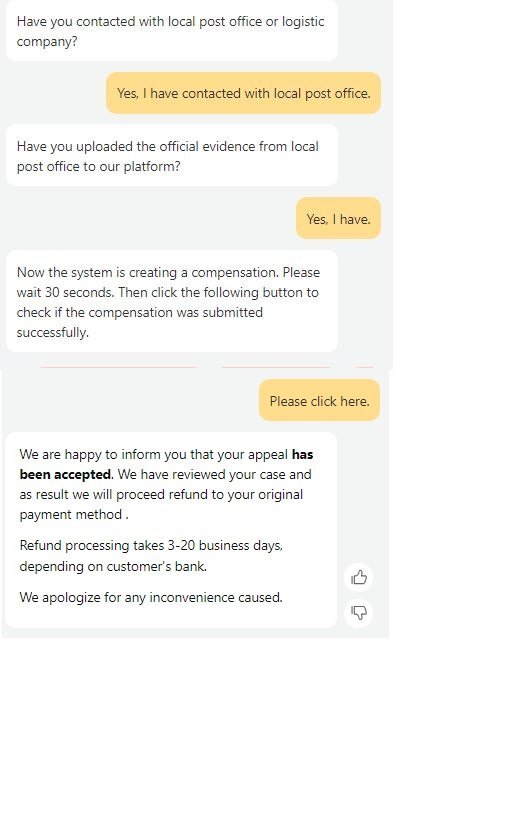The image size is (516, 840).
Task: Click the thumbs up feedback icon
Action: 358,577
